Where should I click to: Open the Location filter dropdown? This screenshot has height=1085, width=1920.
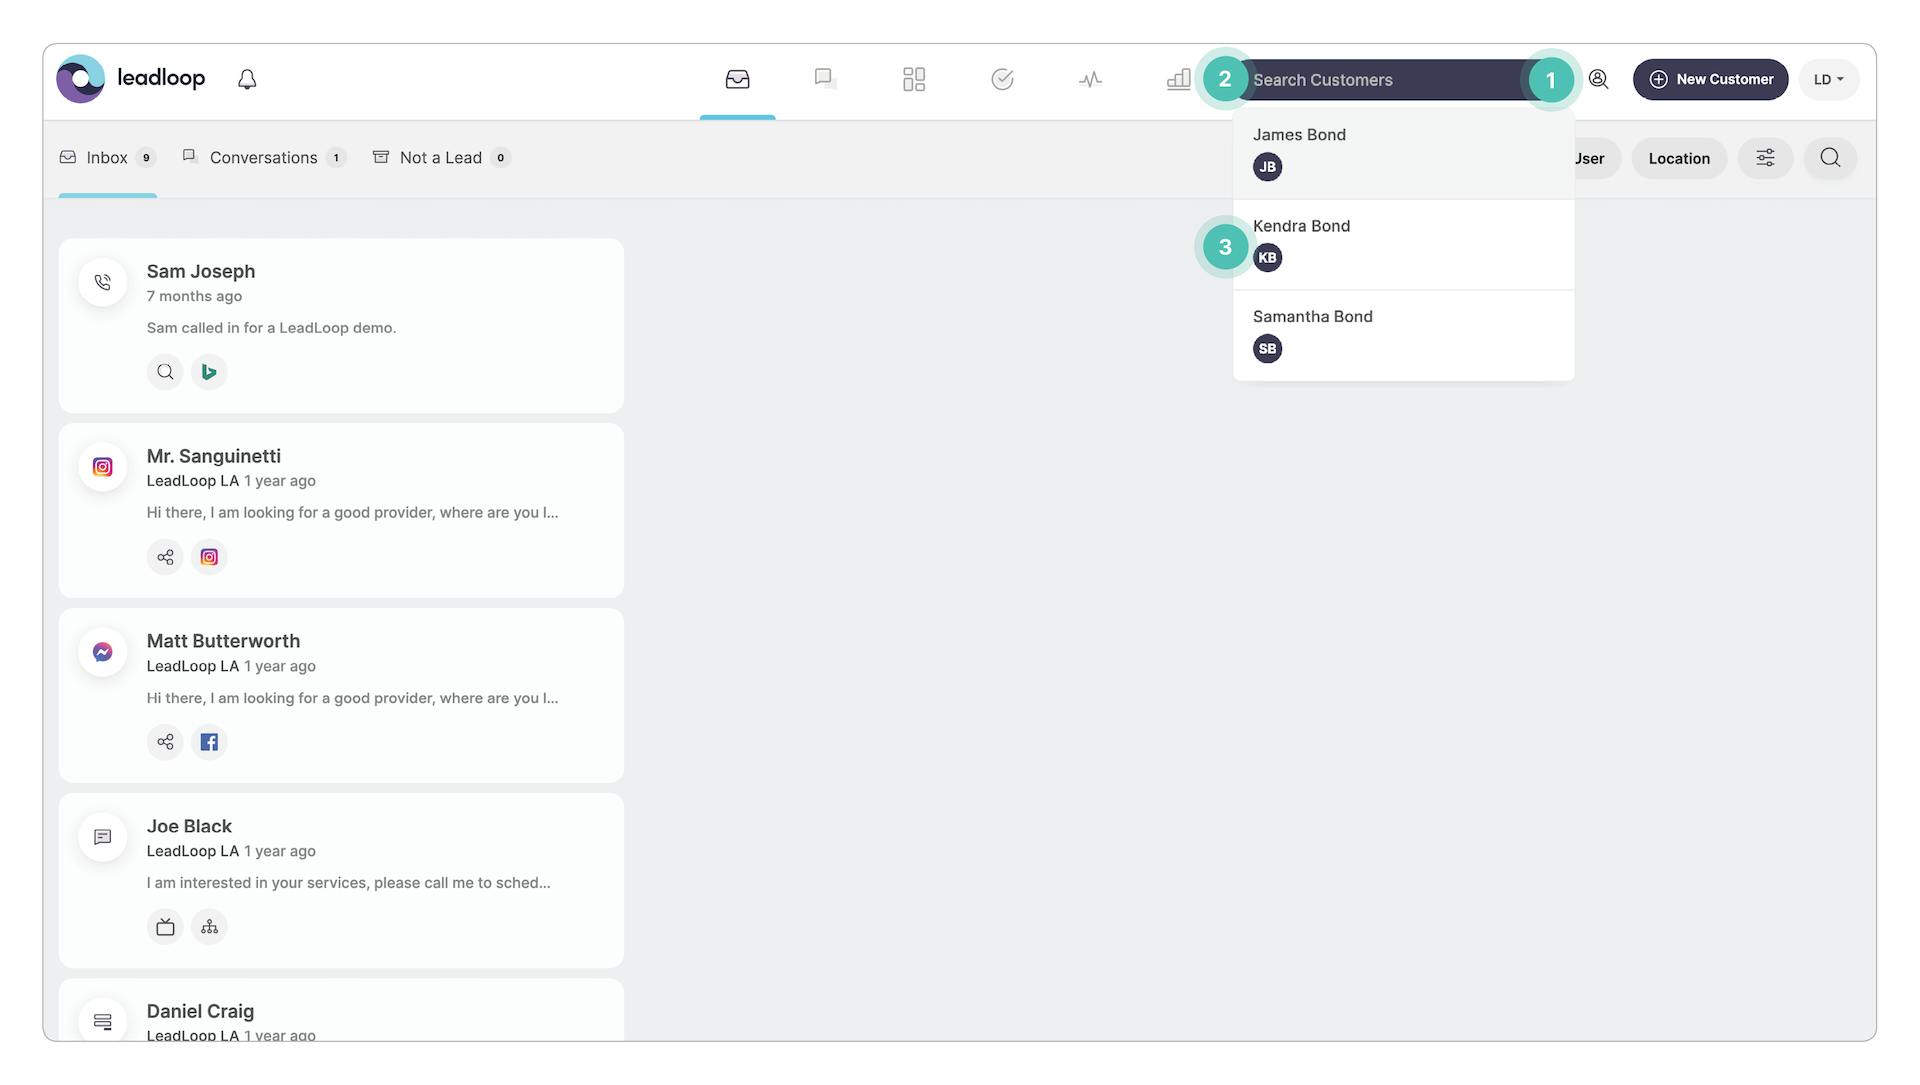[1678, 158]
